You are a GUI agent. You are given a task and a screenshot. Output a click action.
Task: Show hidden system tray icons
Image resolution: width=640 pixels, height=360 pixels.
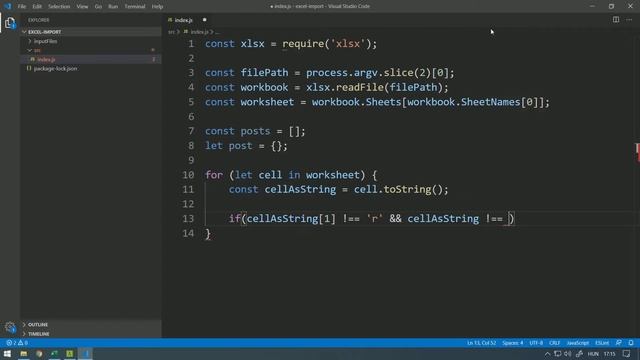click(x=547, y=354)
